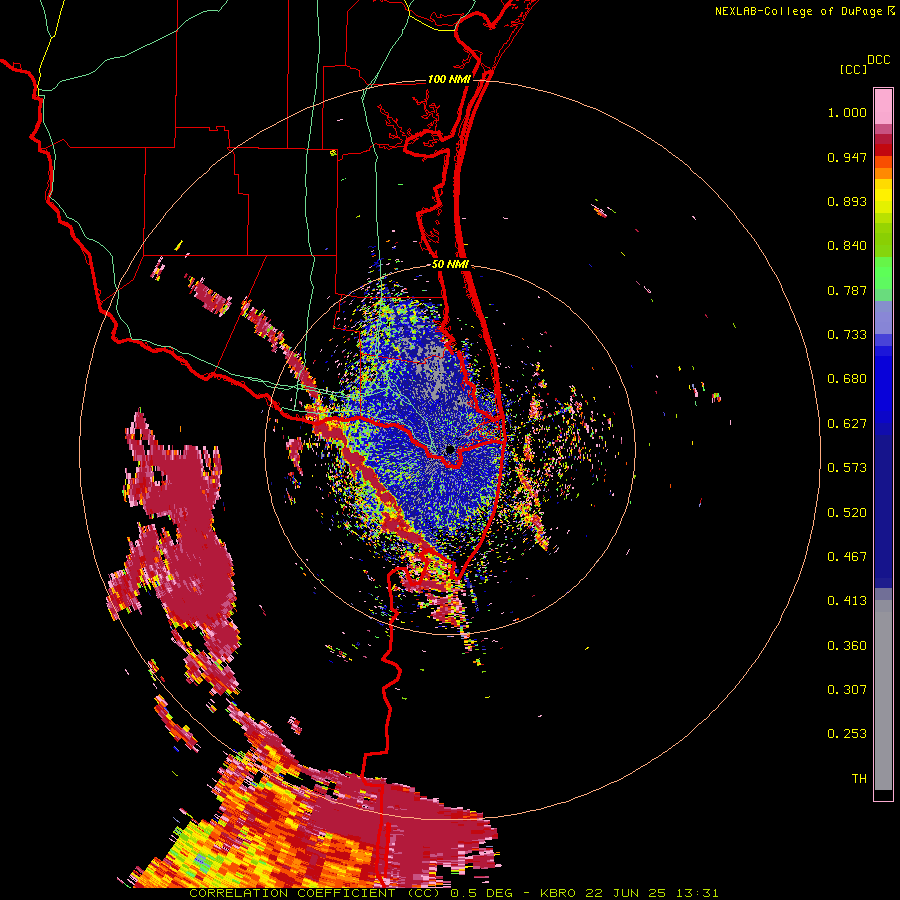Click the bright green color bar segment

pyautogui.click(x=883, y=273)
